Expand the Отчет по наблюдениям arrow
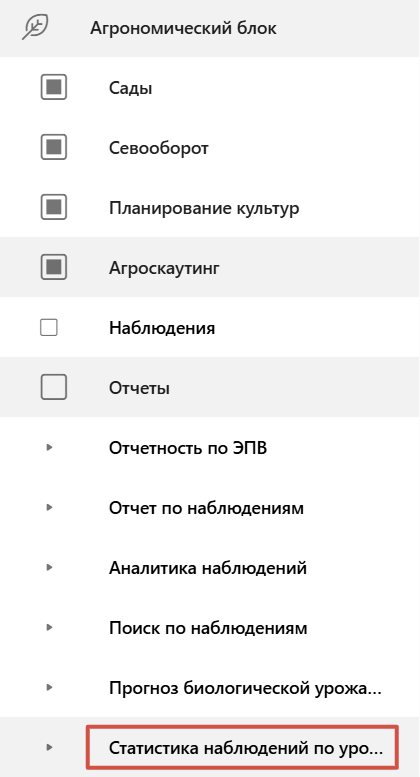 coord(49,507)
